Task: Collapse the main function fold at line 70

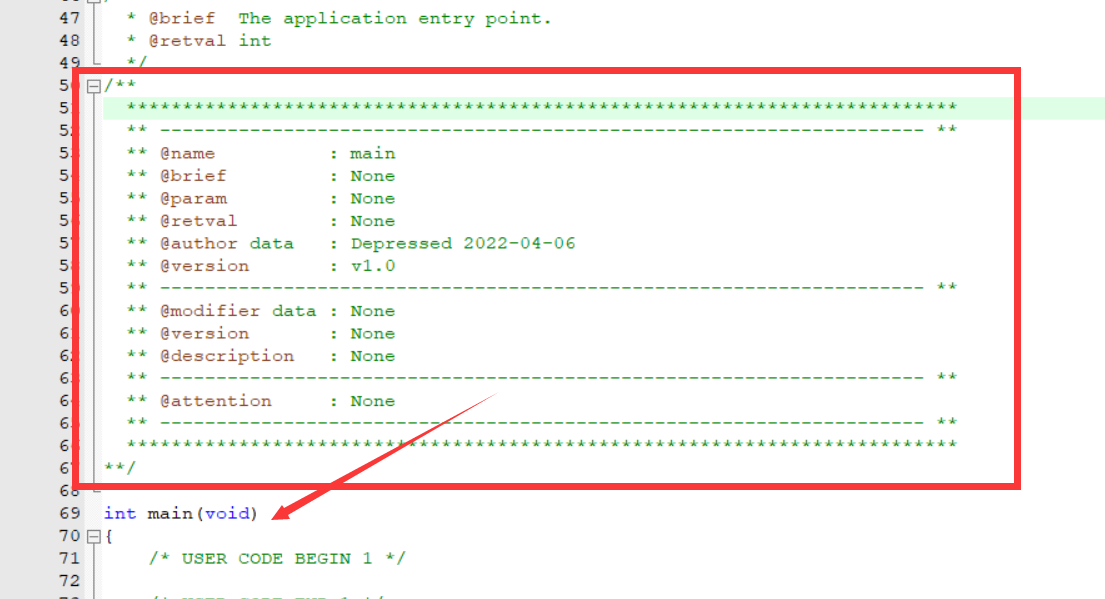Action: 94,537
